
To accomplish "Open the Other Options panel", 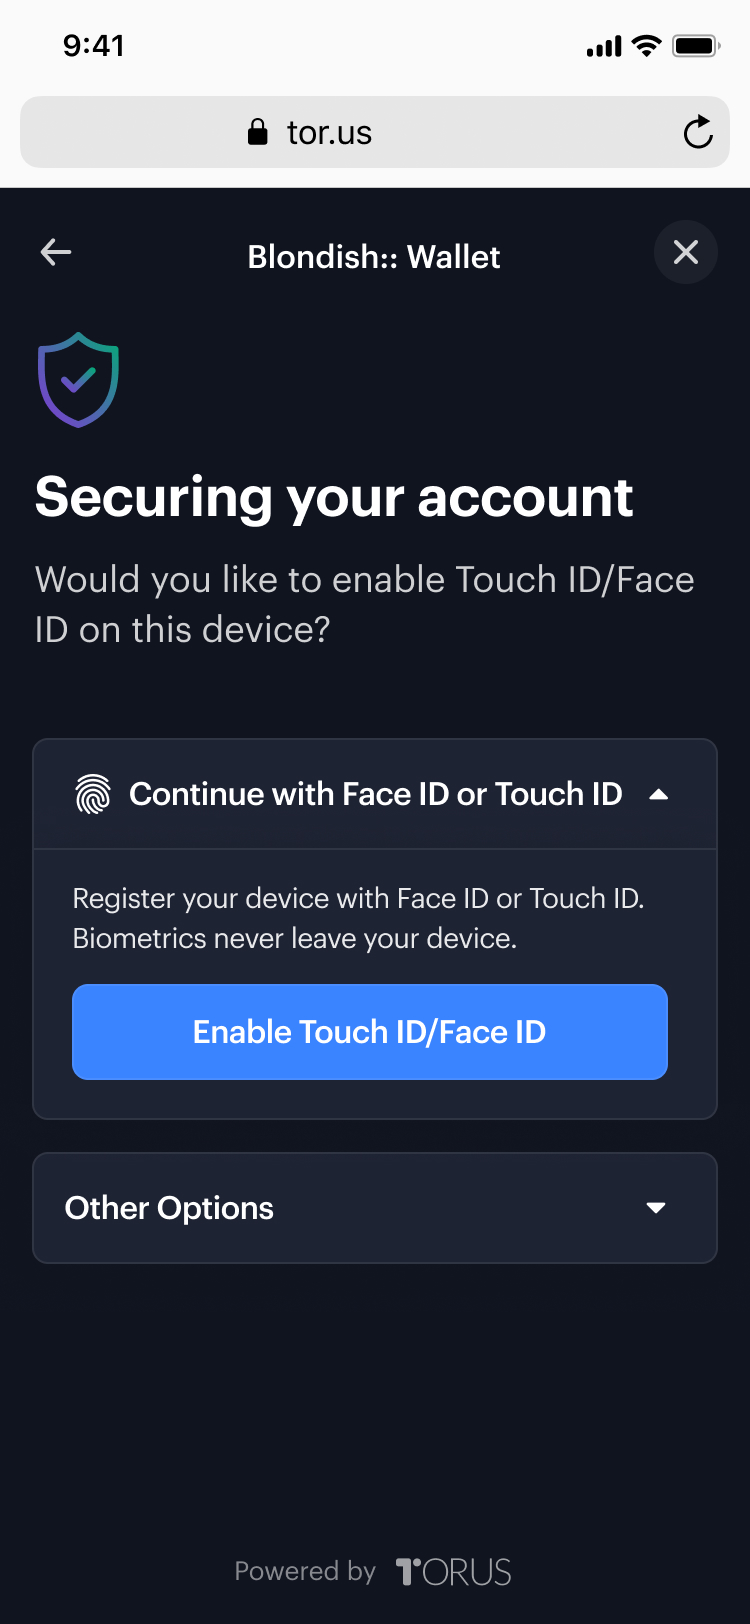I will pyautogui.click(x=375, y=1208).
